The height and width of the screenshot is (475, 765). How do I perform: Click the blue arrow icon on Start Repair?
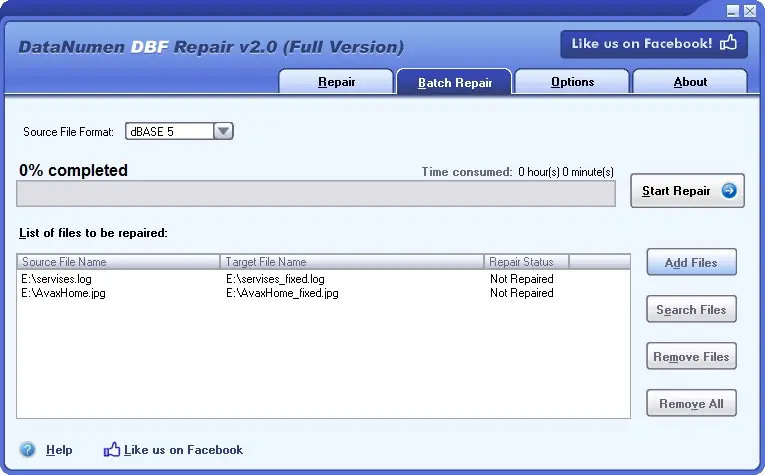(729, 191)
